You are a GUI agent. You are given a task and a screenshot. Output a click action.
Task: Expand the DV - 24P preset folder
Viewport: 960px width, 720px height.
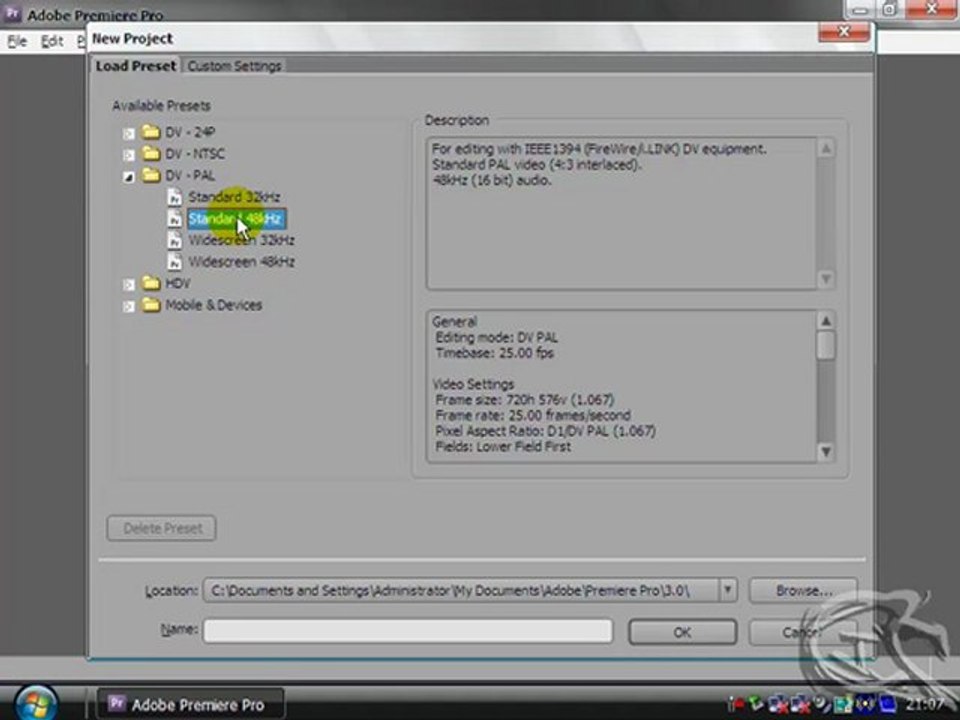point(129,133)
